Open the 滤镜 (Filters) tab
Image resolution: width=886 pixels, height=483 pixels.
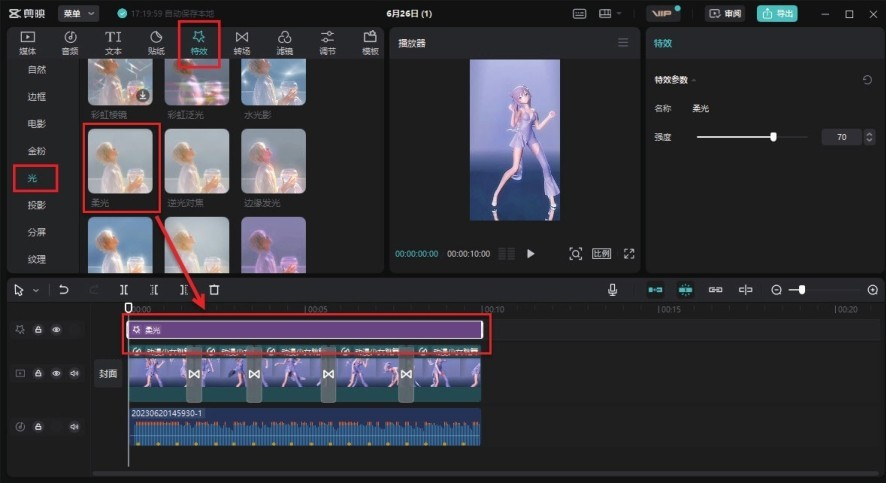tap(285, 43)
